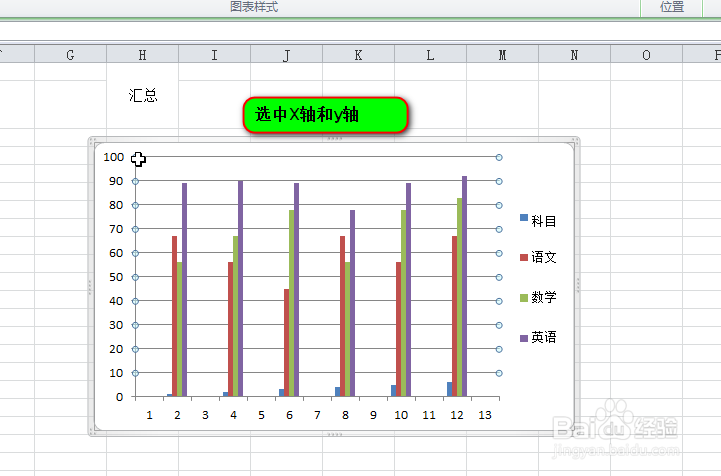Screen dimensions: 721x476
Task: Select column I header
Action: (x=214, y=55)
